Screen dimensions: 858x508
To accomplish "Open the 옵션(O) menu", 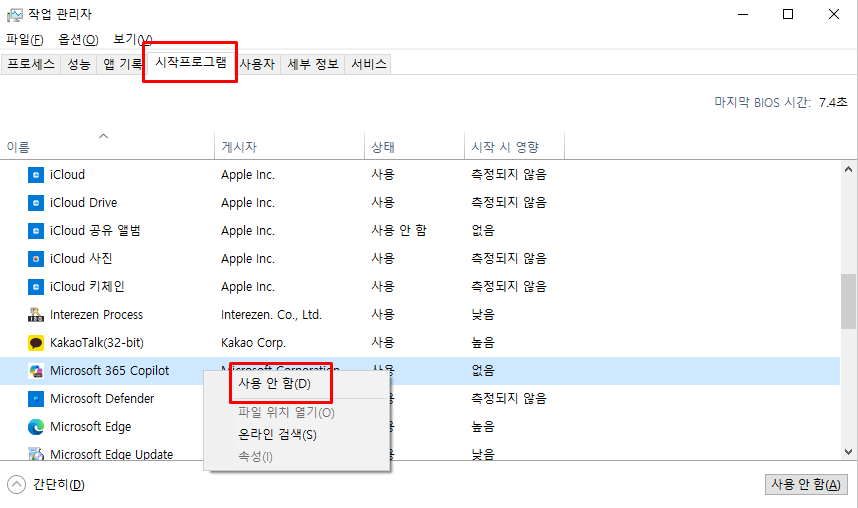I will coord(78,39).
